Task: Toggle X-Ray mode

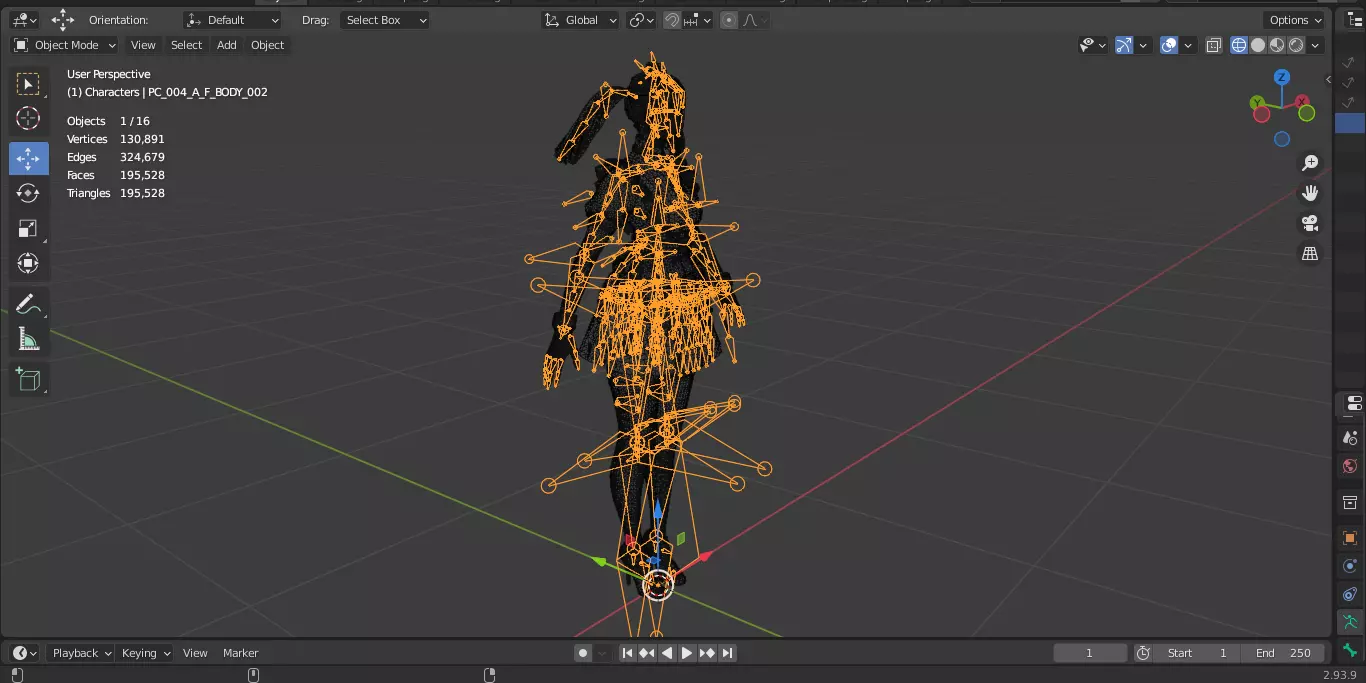Action: point(1213,45)
